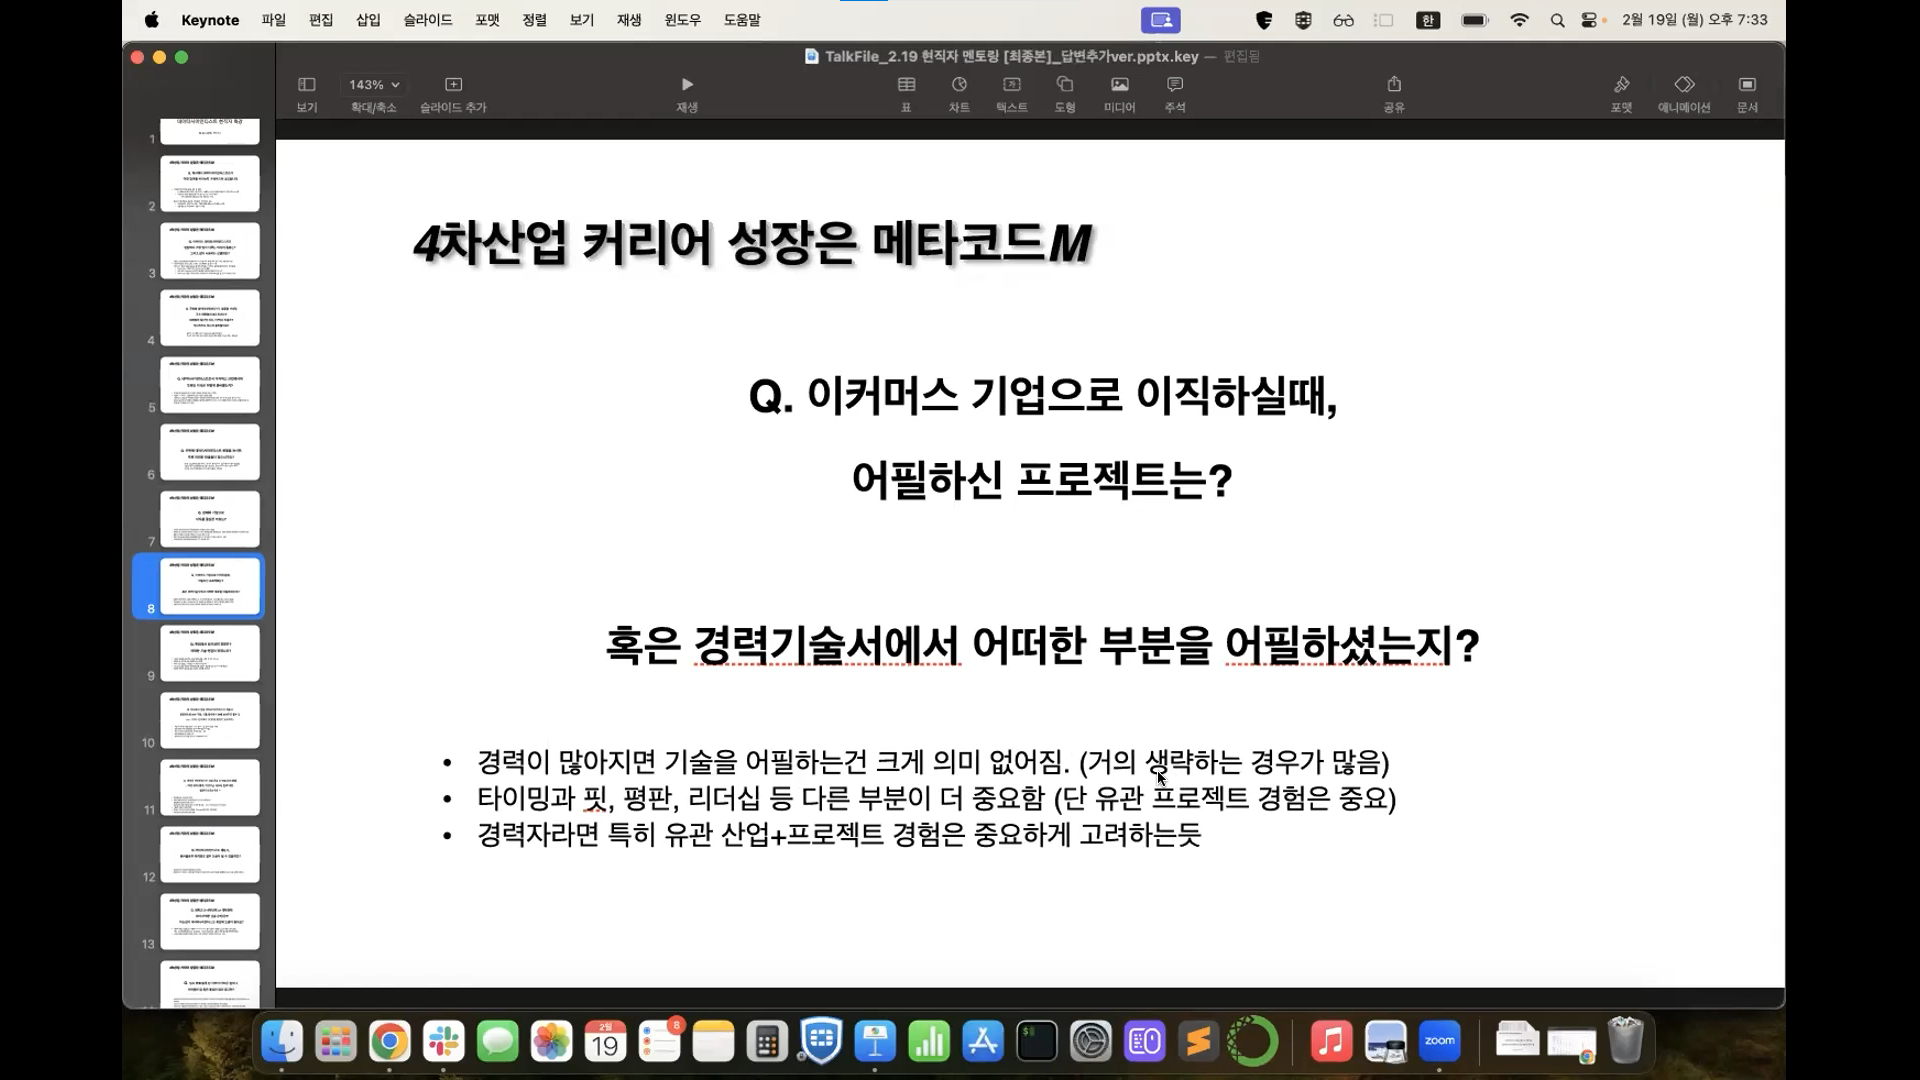
Task: Toggle the 애니메이션 animate inspector panel
Action: 1684,85
